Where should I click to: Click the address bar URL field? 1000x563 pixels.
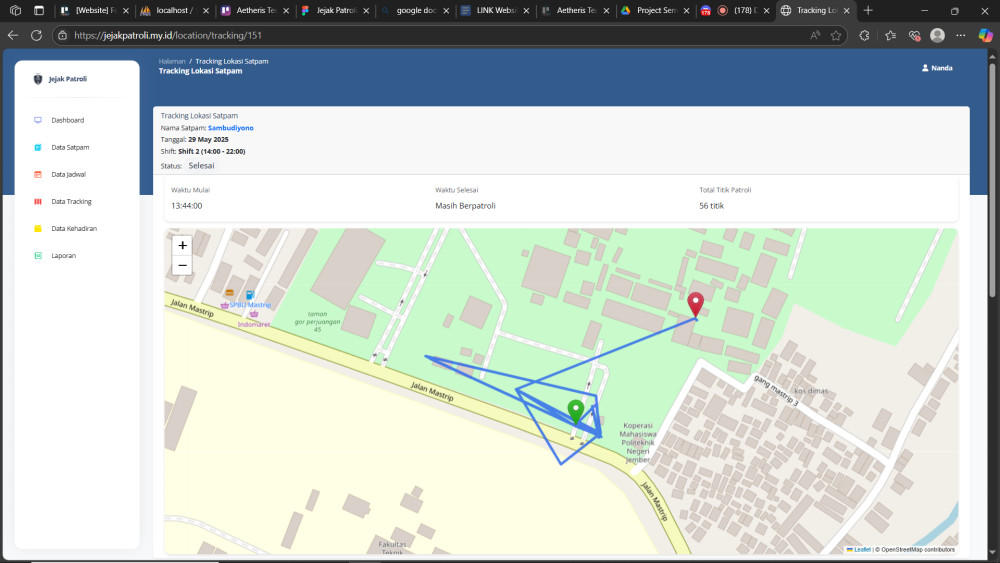pyautogui.click(x=434, y=36)
